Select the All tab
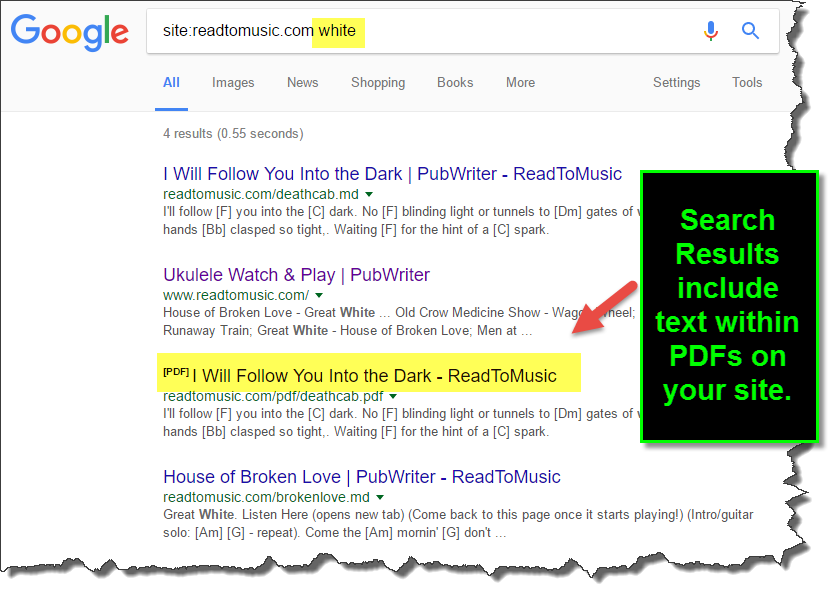 (171, 83)
